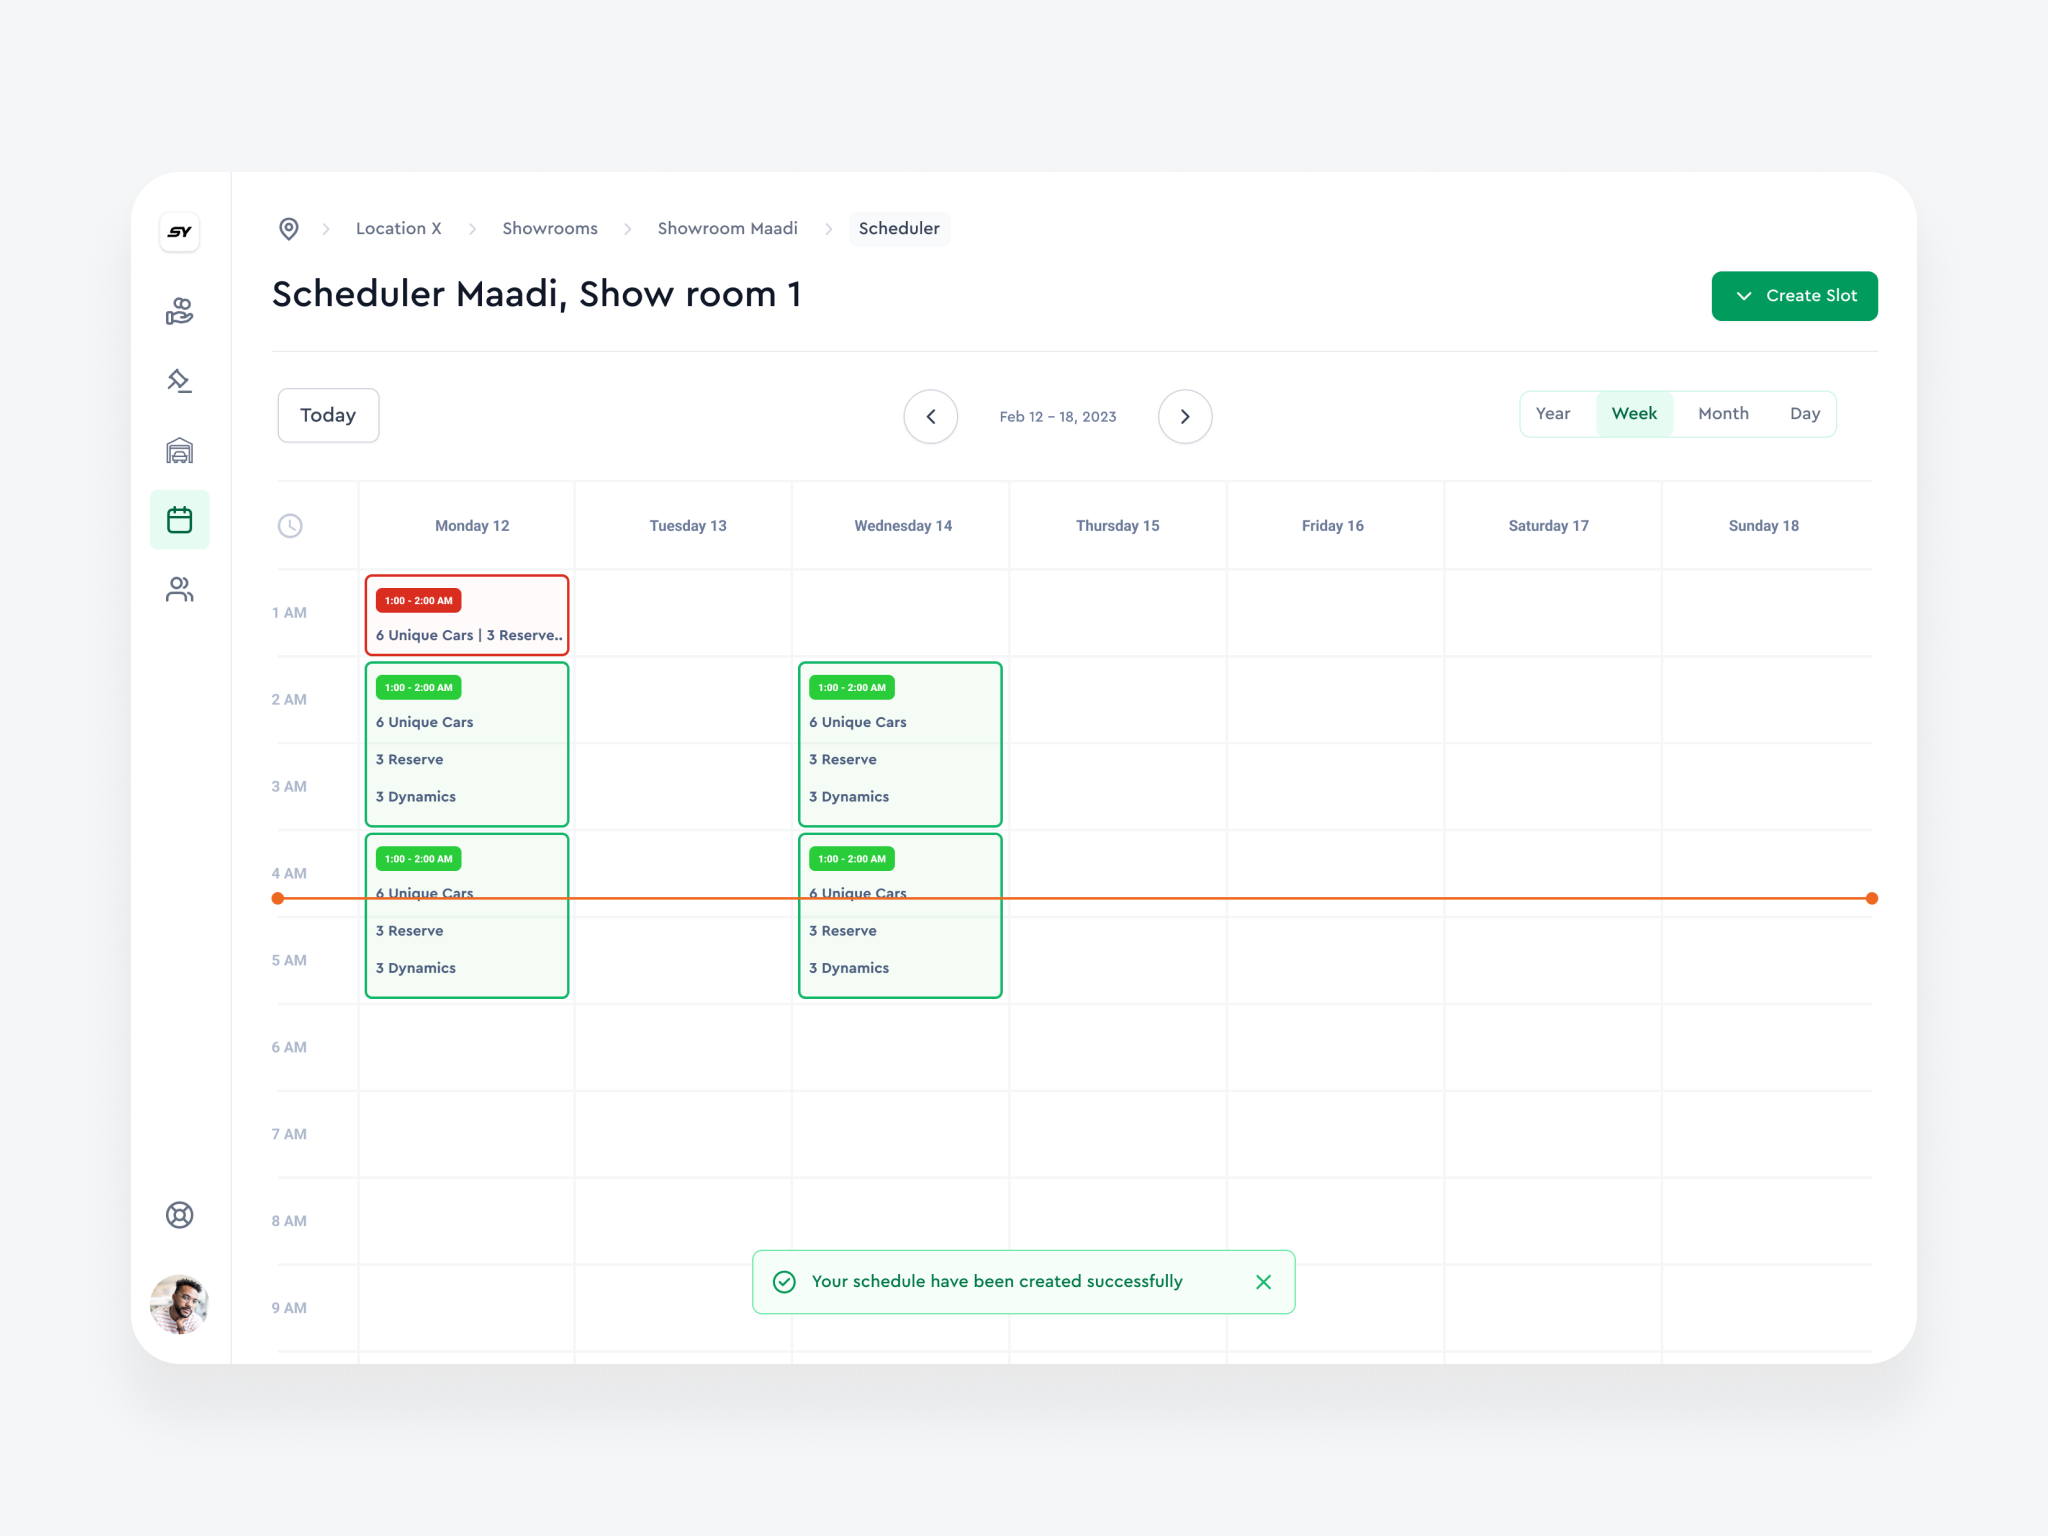The image size is (2048, 1536).
Task: Open the auction gavel sidebar icon
Action: coord(180,381)
